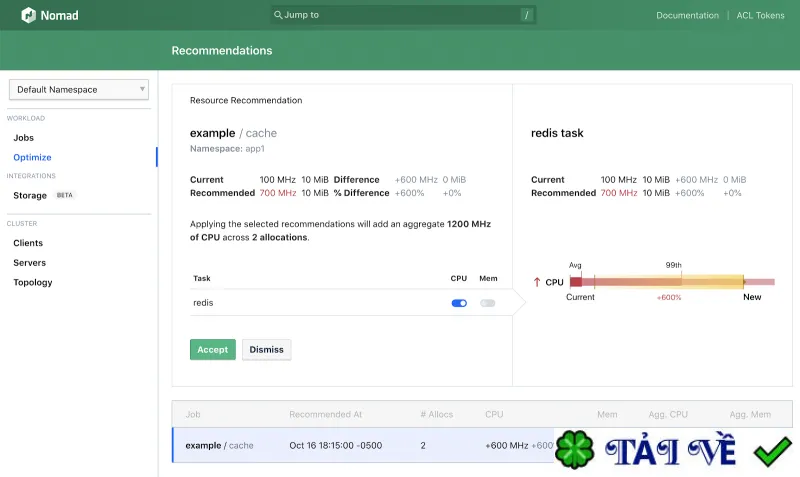Click the # Allocs column header
Viewport: 800px width, 477px height.
(437, 414)
